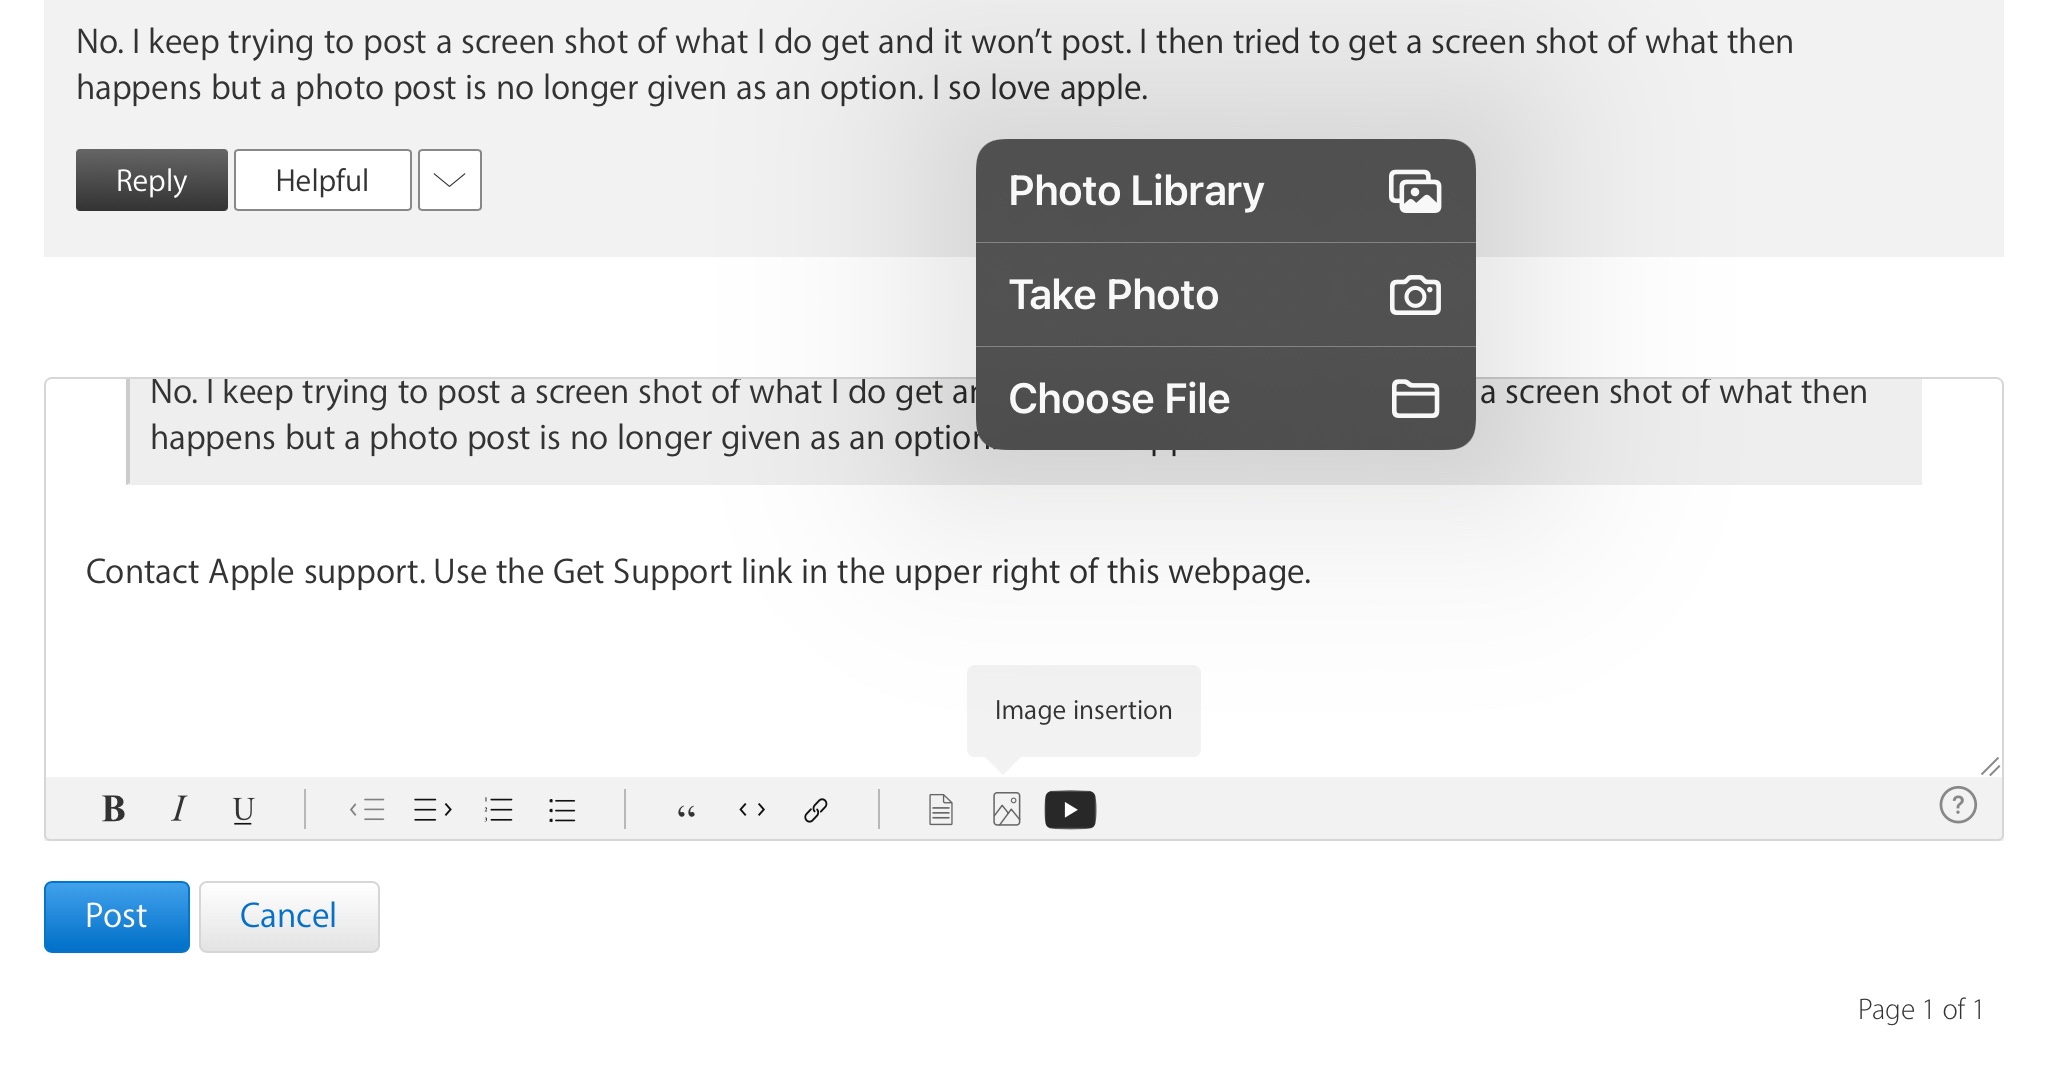Insert video with play button icon
This screenshot has height=1086, width=2048.
point(1070,809)
